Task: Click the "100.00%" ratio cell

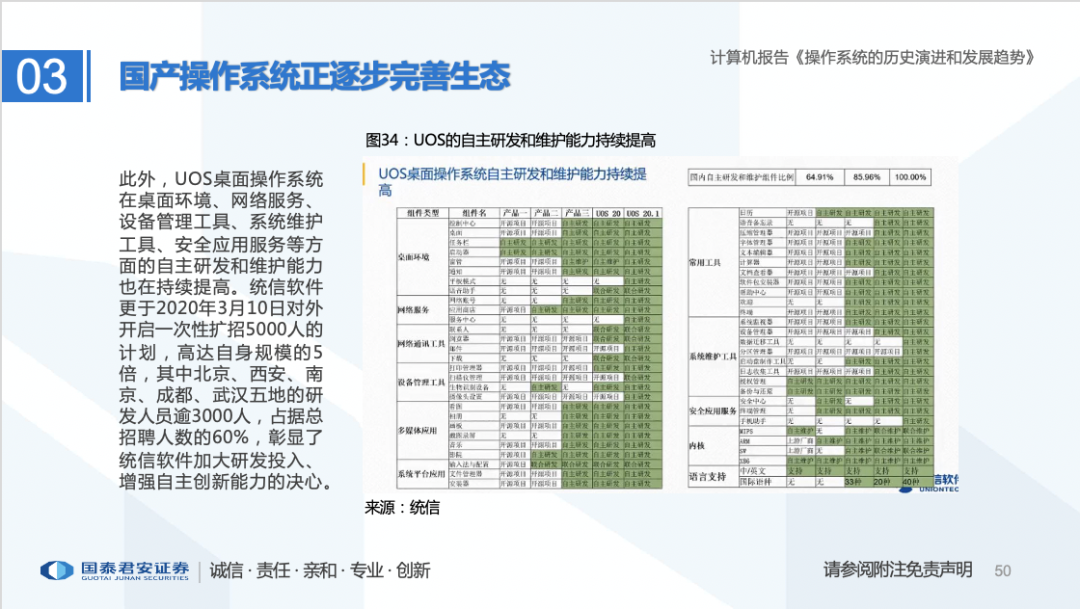Action: coord(910,177)
